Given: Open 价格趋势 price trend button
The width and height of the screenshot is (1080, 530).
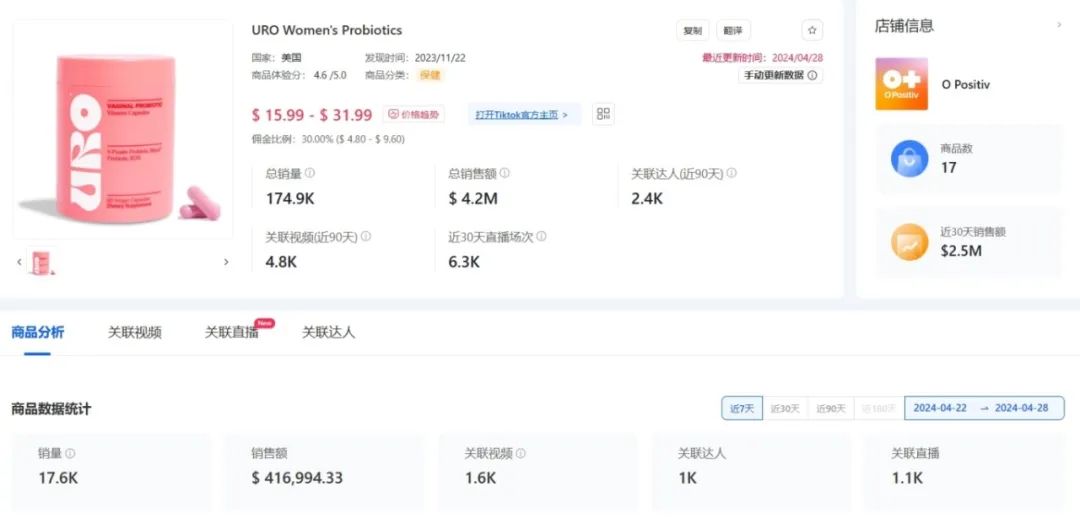Looking at the screenshot, I should click(414, 114).
